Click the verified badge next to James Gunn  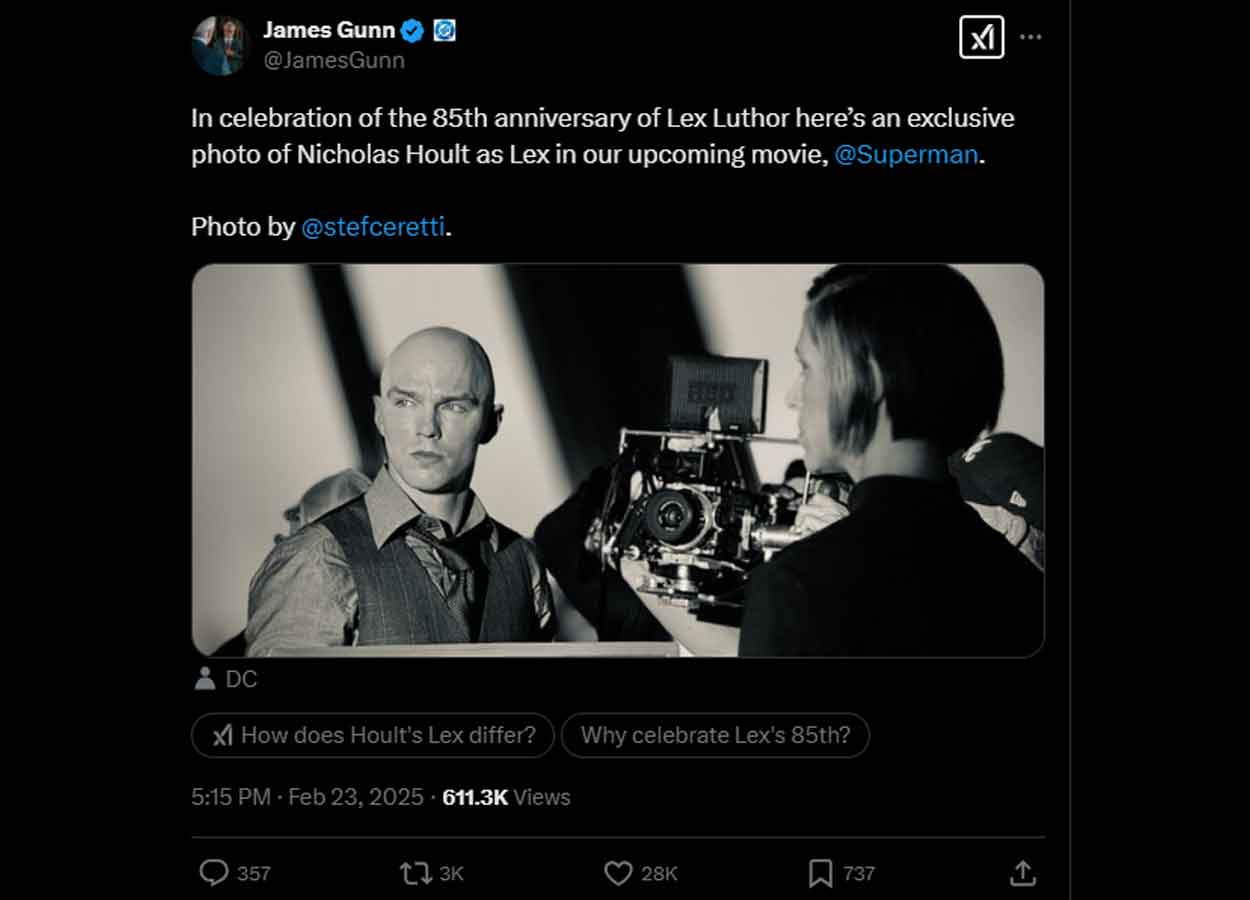[x=412, y=29]
